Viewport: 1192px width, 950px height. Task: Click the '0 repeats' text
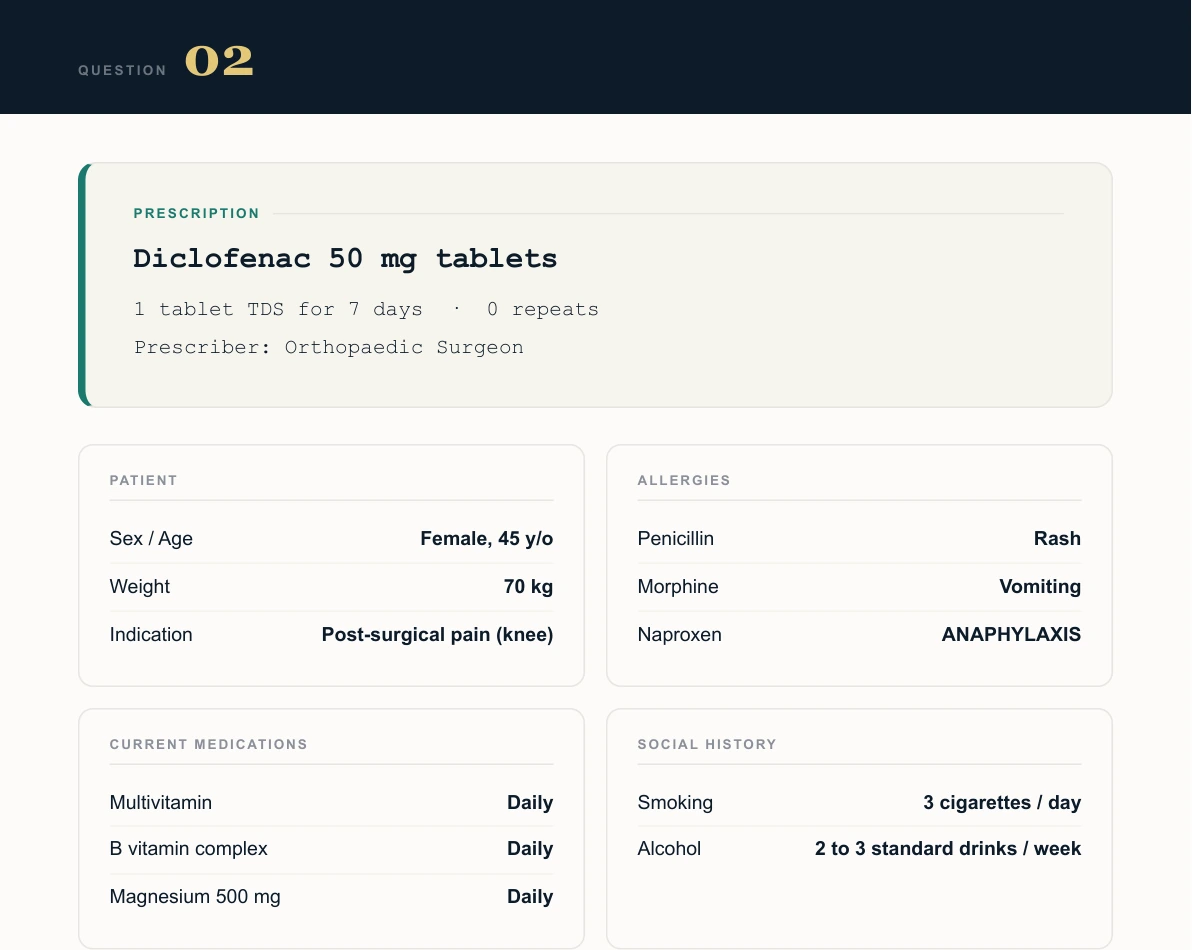543,309
